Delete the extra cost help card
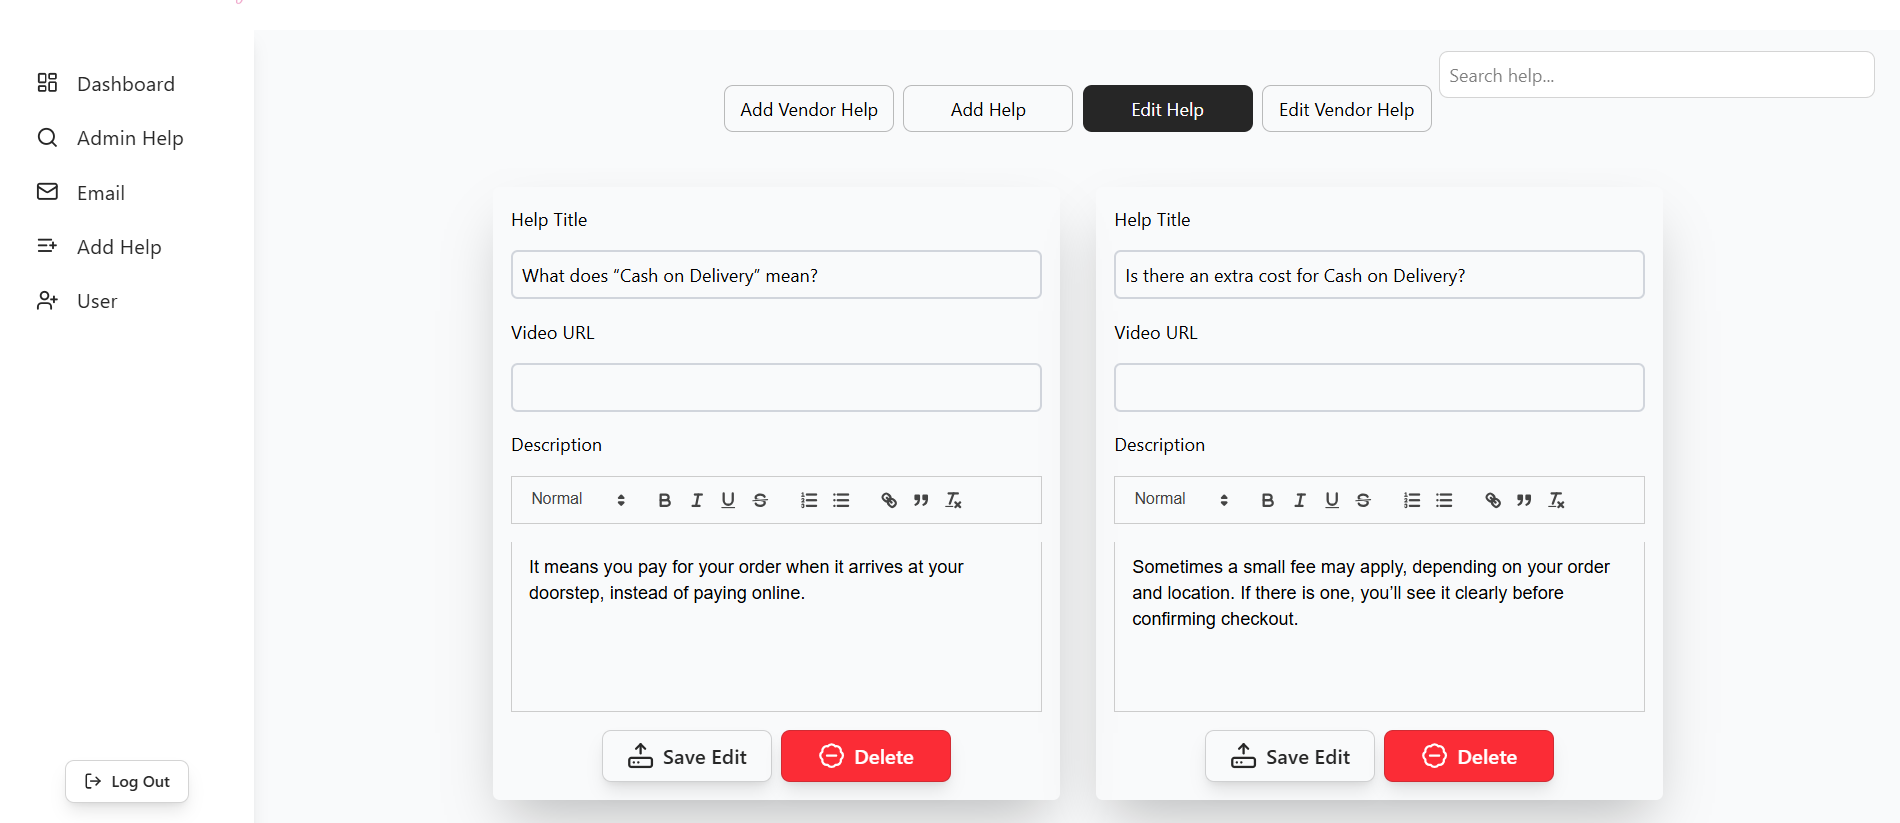The height and width of the screenshot is (823, 1900). pos(1469,756)
